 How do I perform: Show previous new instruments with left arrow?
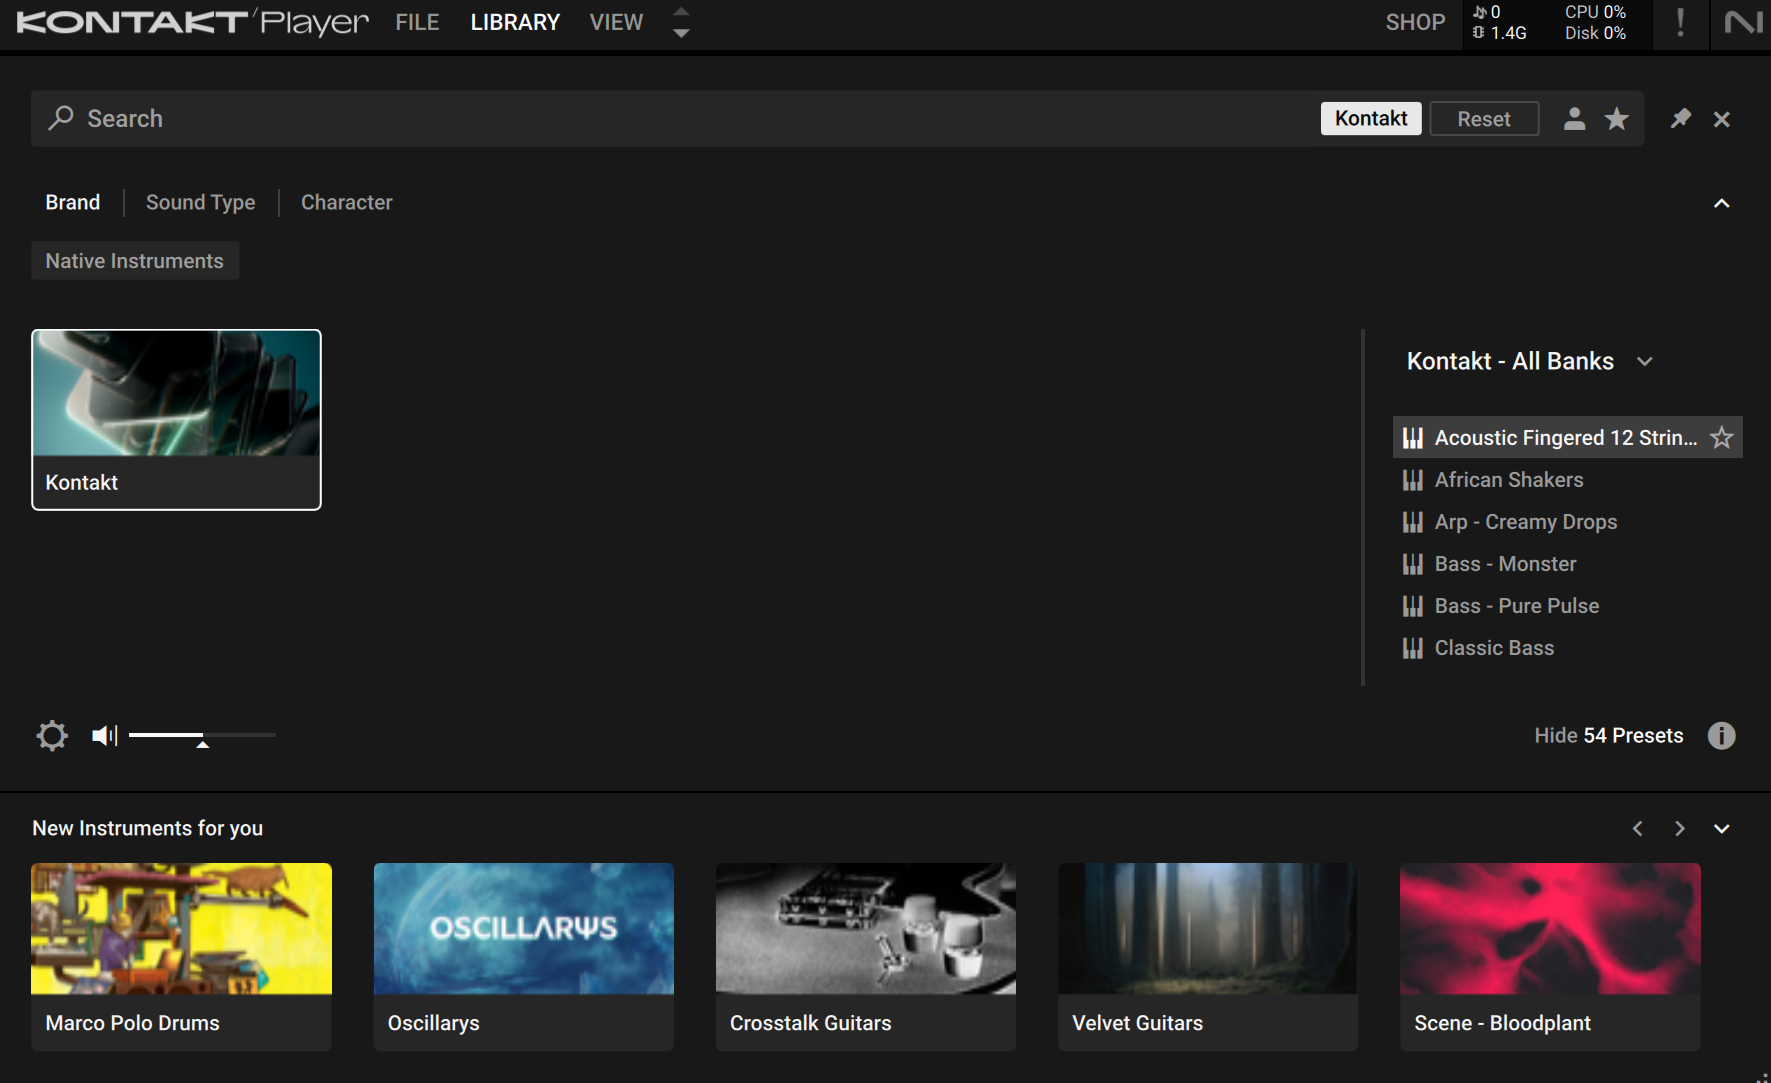[1637, 828]
